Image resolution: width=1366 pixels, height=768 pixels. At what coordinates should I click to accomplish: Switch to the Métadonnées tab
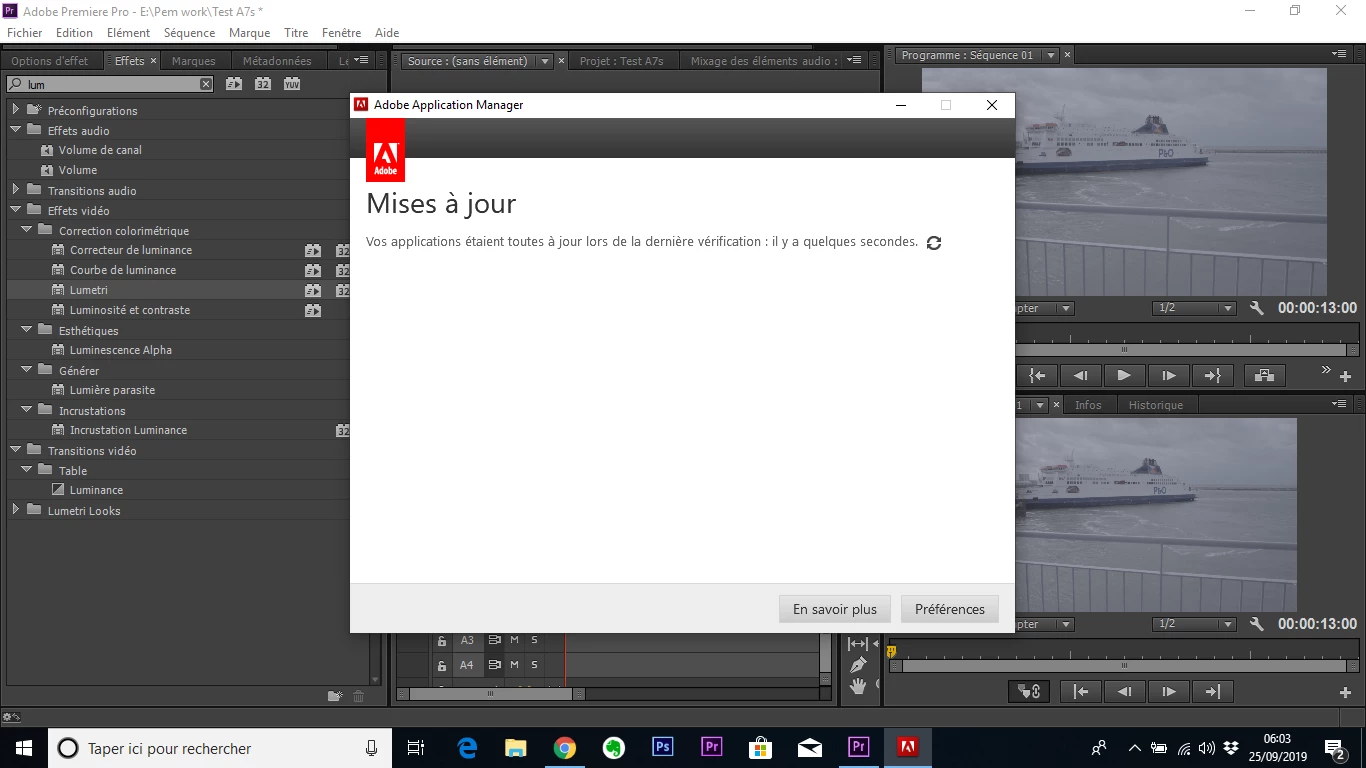tap(277, 61)
